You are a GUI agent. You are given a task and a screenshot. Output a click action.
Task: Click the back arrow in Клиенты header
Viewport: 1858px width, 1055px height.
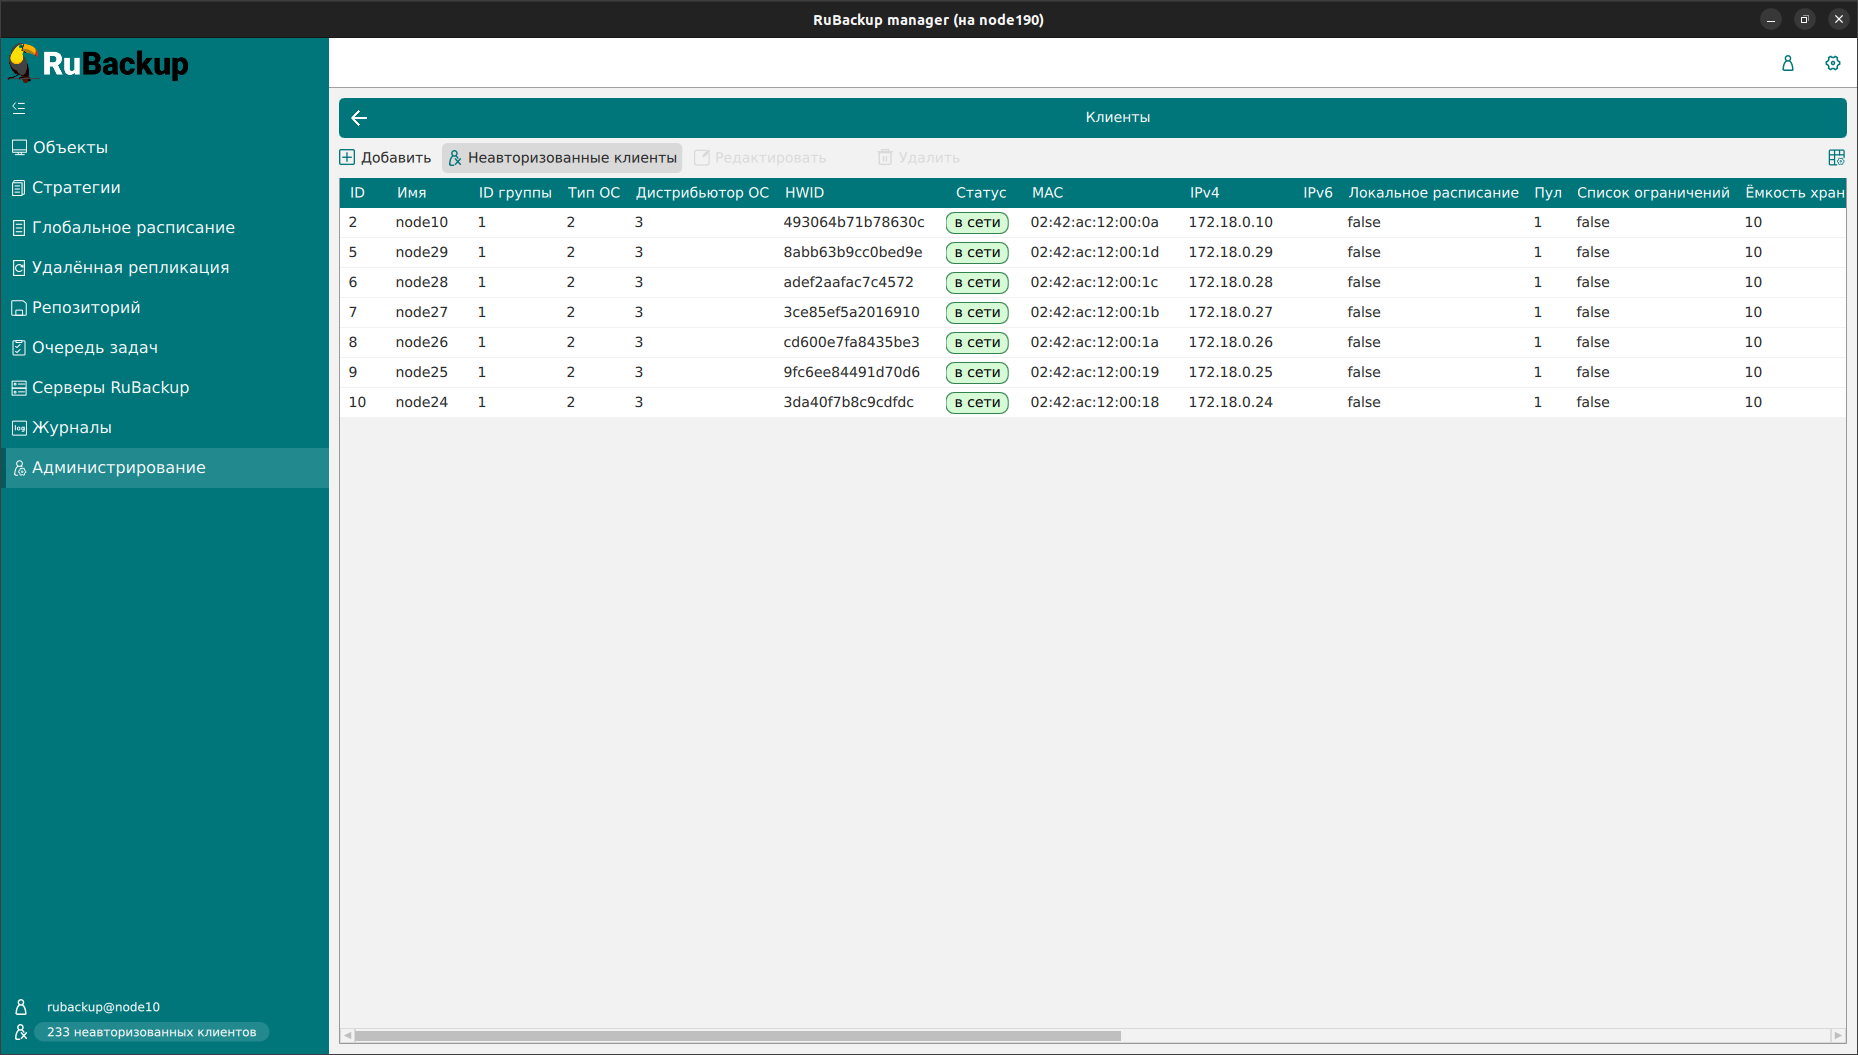tap(360, 118)
